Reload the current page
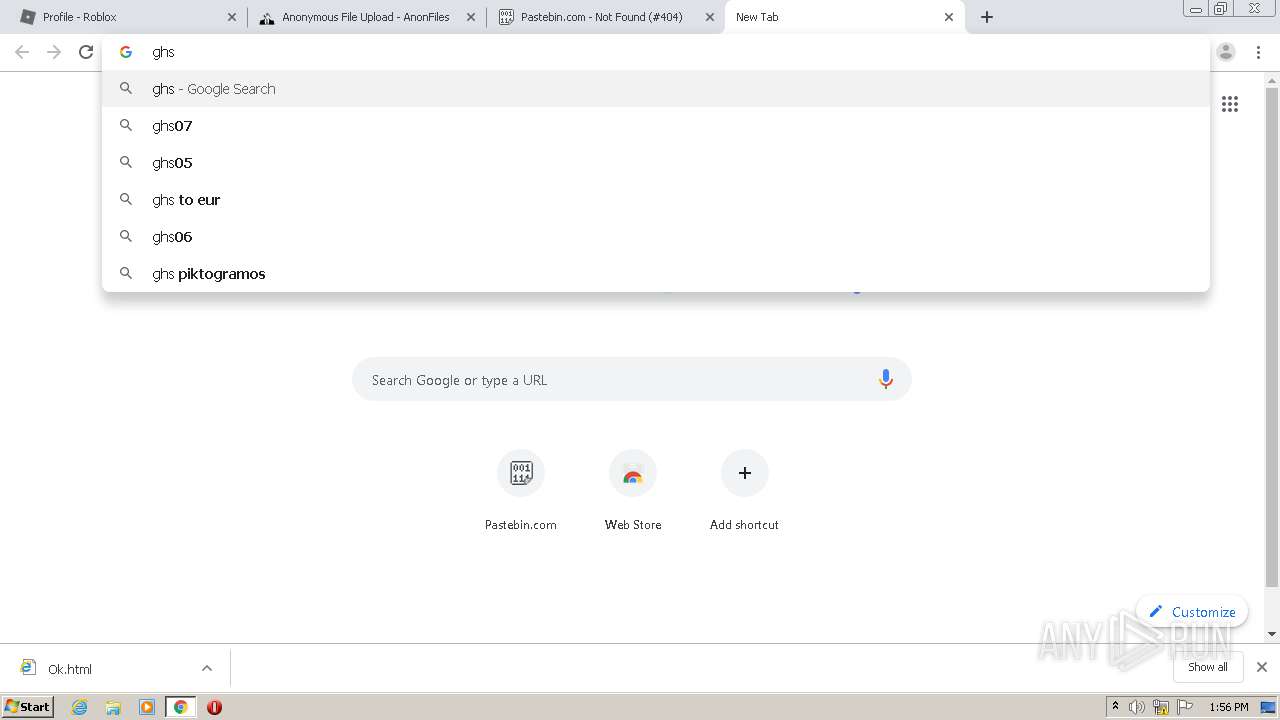Screen dimensions: 1280x720 click(86, 52)
